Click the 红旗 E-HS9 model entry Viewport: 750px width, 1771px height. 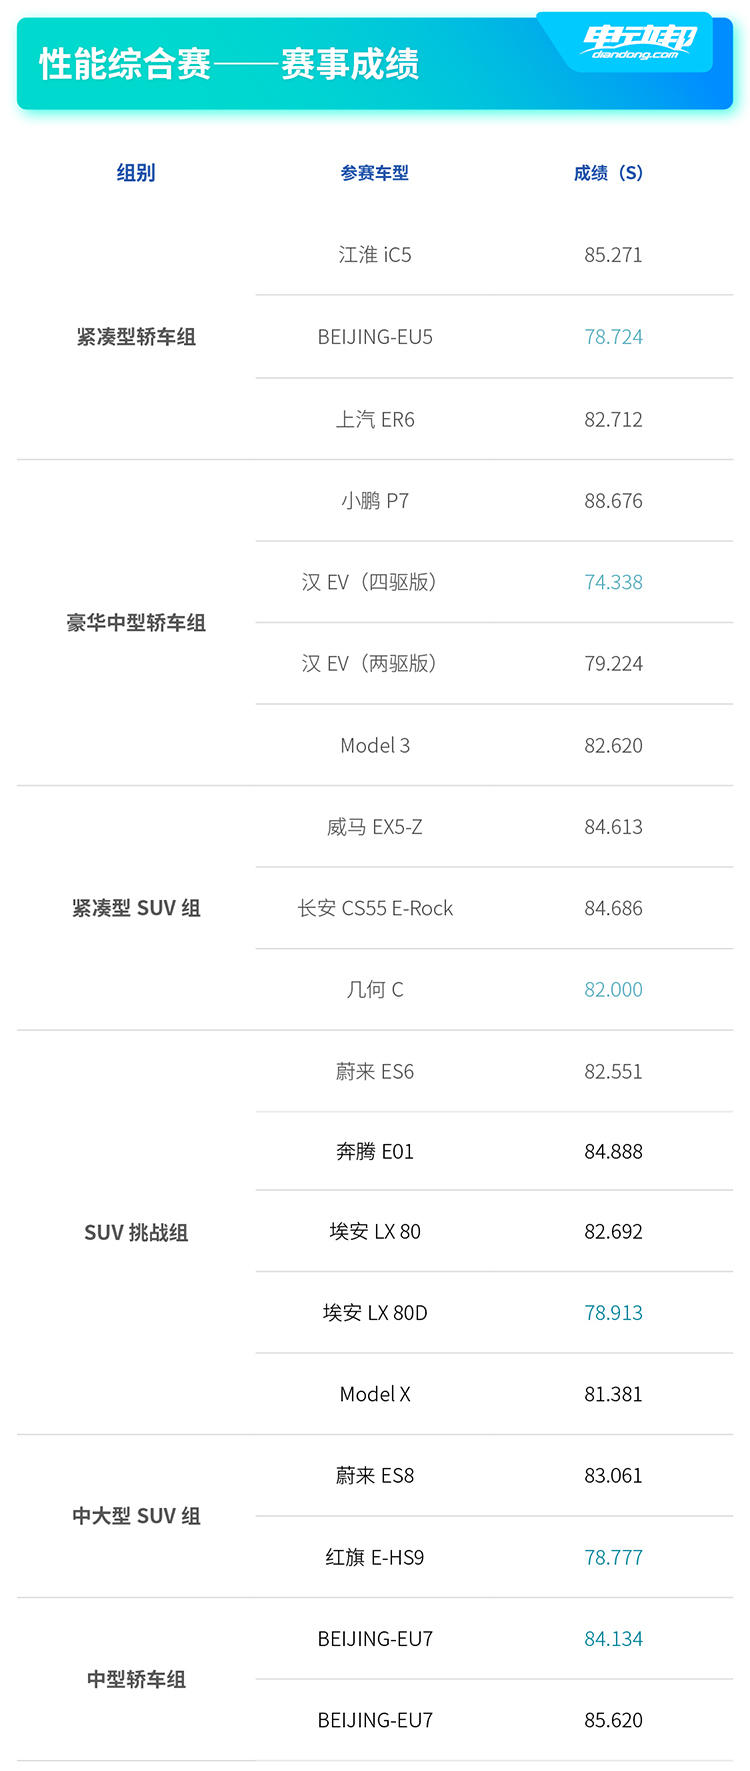pyautogui.click(x=375, y=1557)
